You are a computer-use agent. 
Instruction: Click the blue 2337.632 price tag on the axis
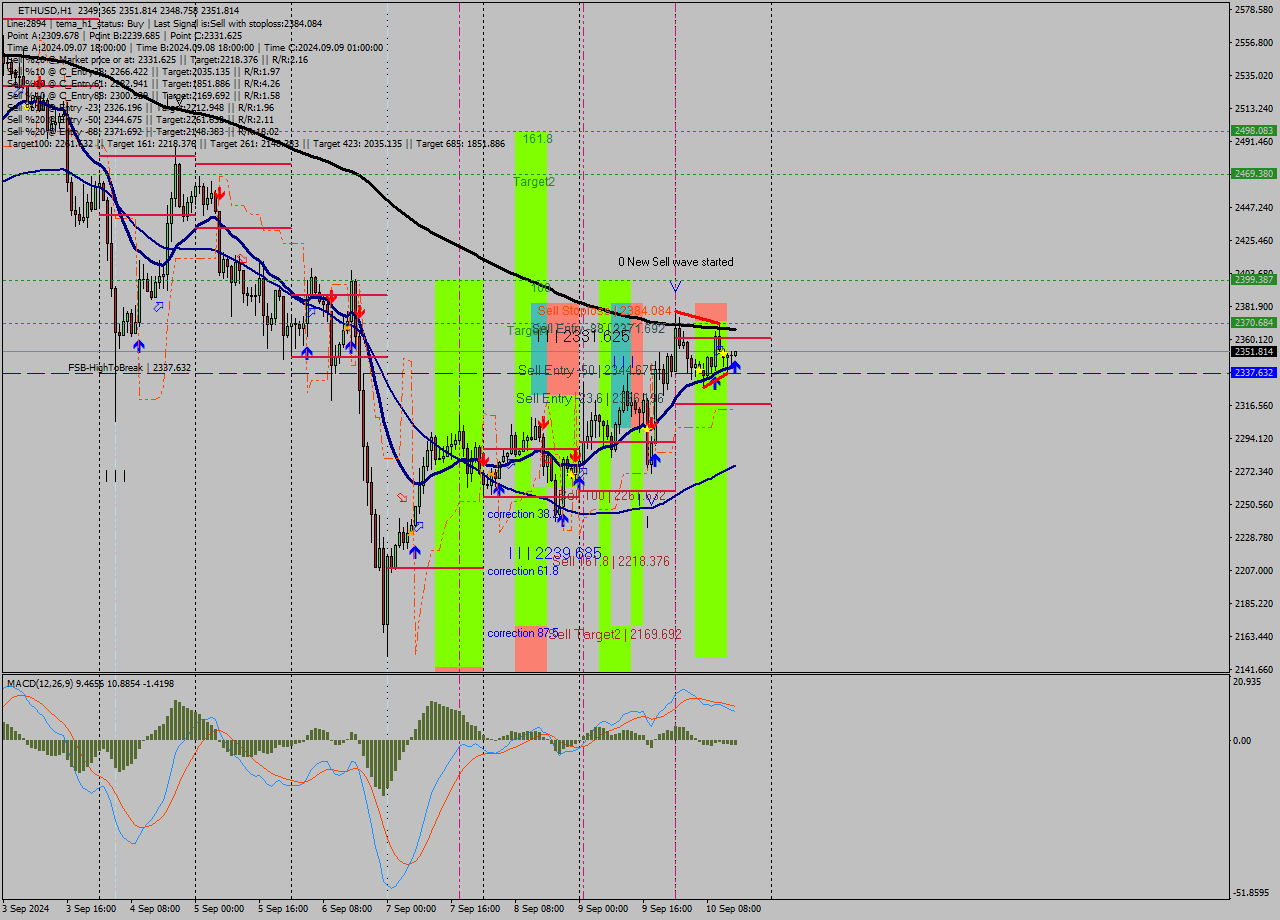click(1253, 372)
